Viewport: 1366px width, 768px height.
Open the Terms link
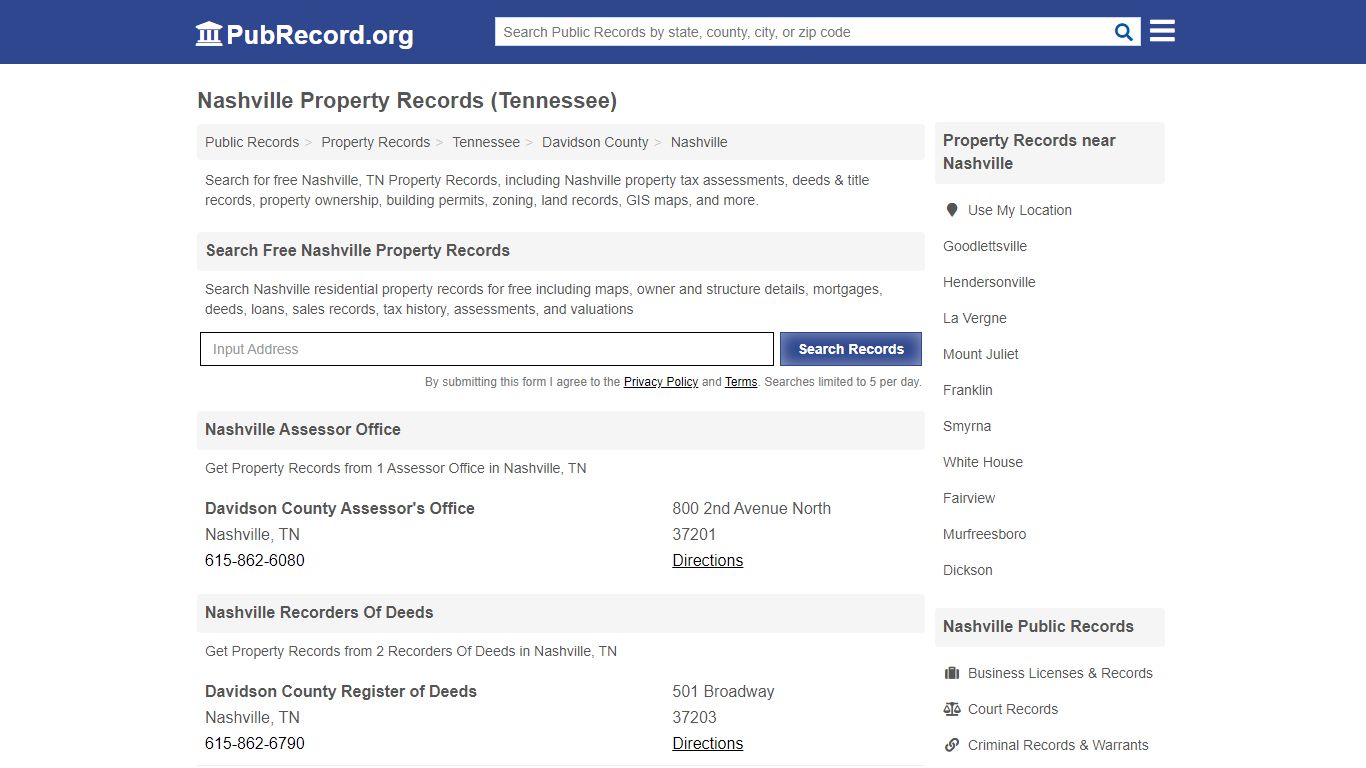[x=741, y=382]
